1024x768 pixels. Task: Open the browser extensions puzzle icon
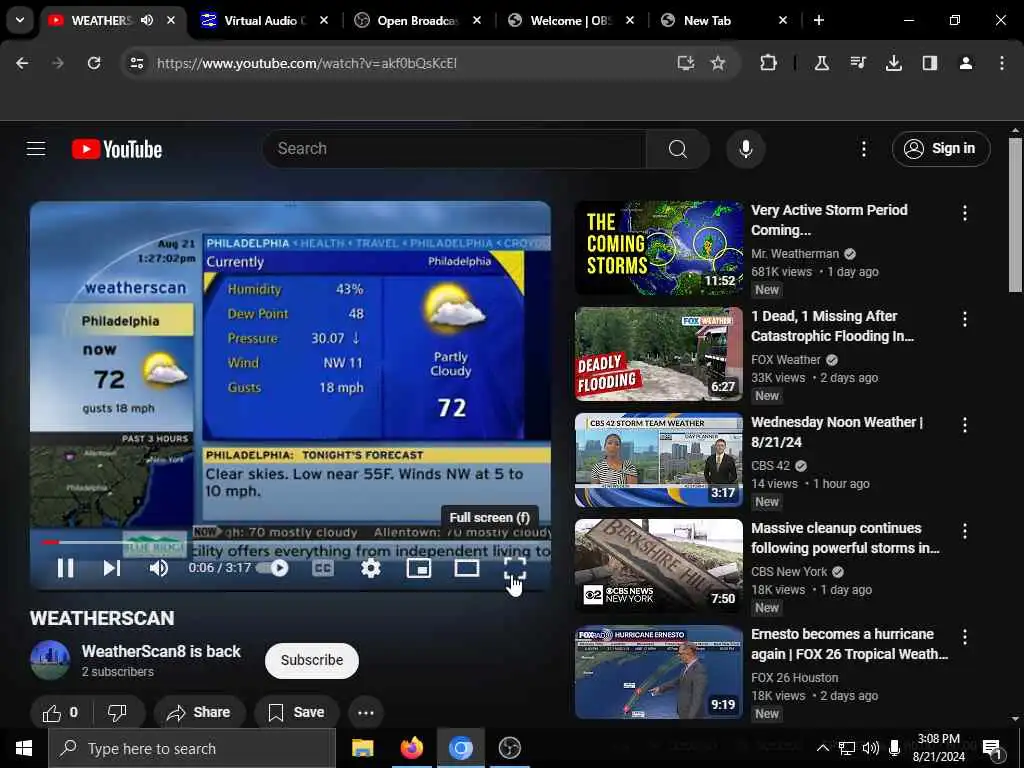coord(769,63)
